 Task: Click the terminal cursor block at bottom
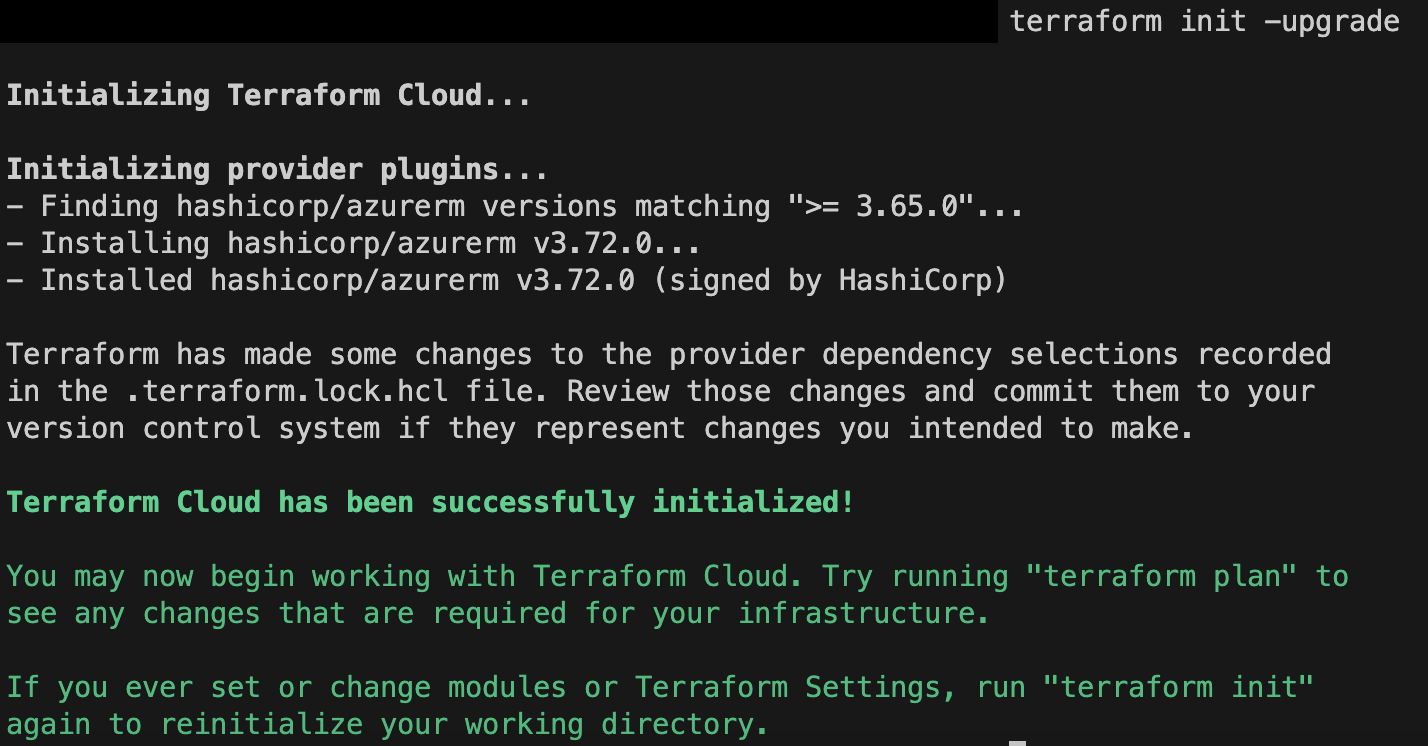(x=1017, y=743)
